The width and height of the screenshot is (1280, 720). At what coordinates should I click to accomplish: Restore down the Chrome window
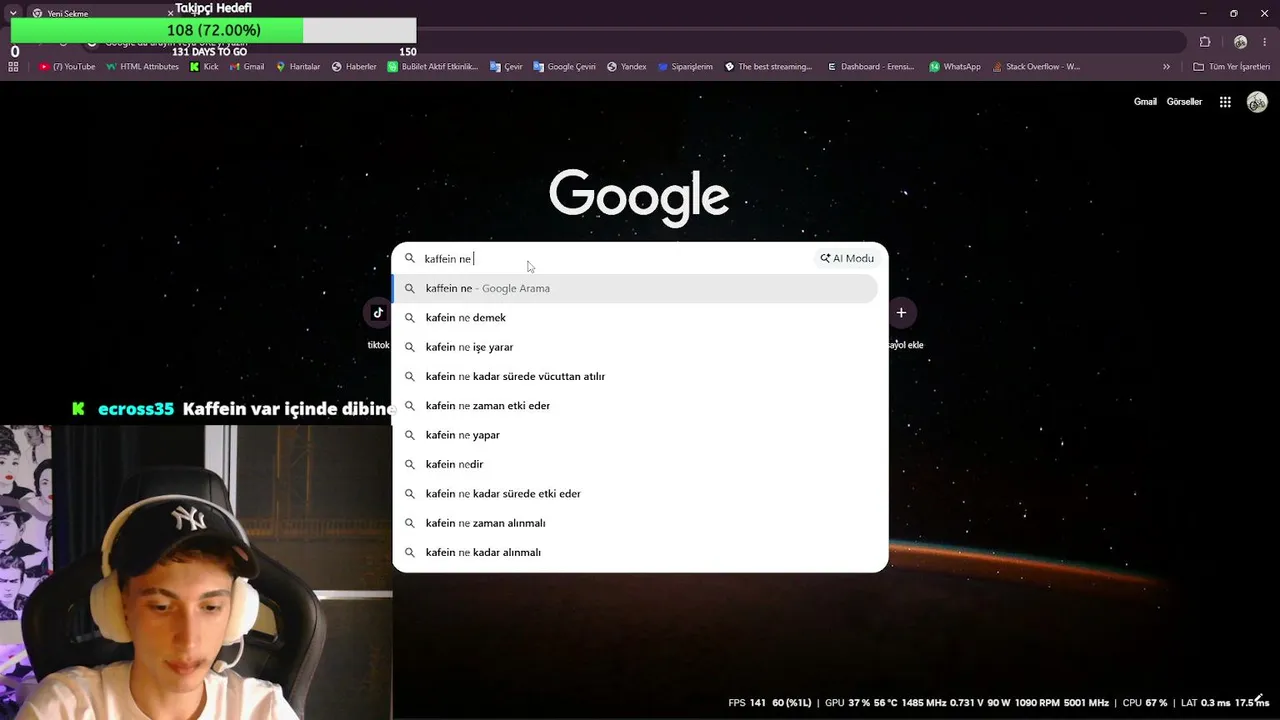click(1234, 13)
